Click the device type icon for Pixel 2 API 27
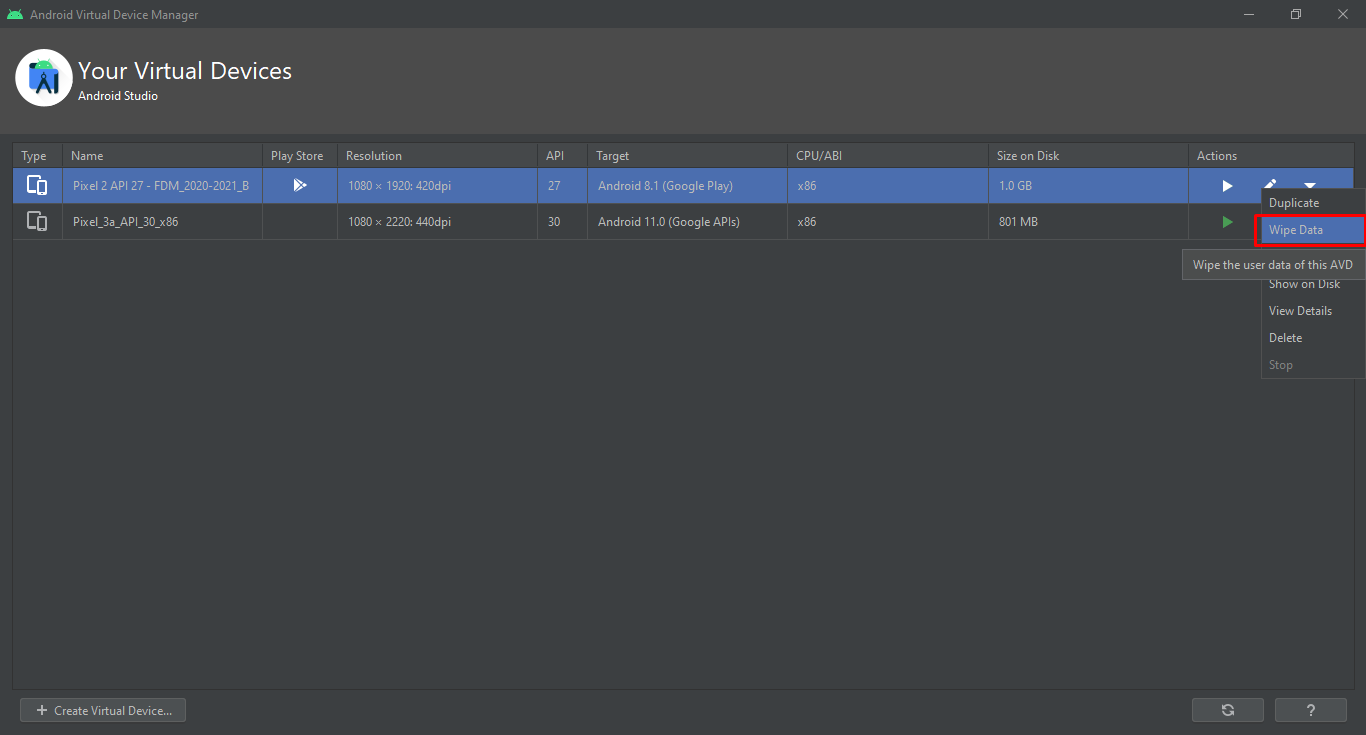This screenshot has height=735, width=1366. [x=37, y=186]
